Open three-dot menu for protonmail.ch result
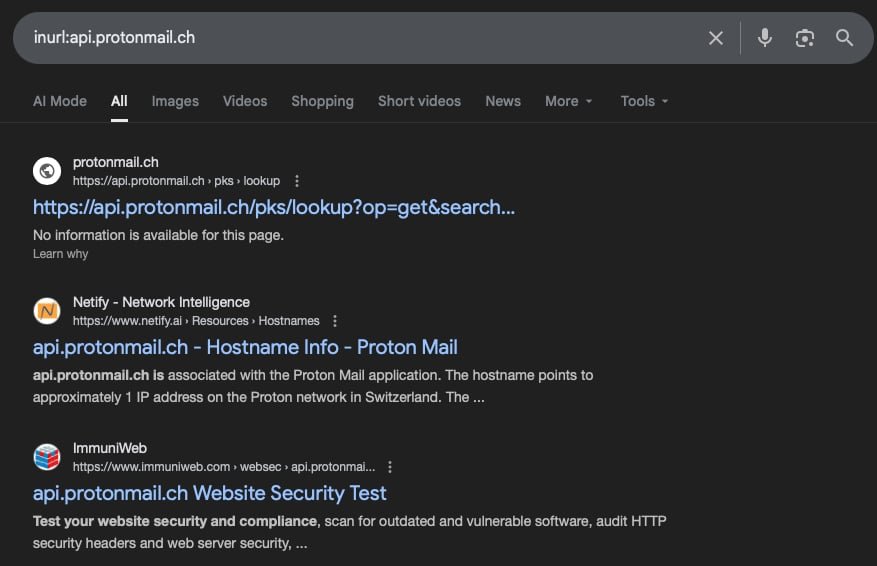The height and width of the screenshot is (566, 877). [x=297, y=181]
